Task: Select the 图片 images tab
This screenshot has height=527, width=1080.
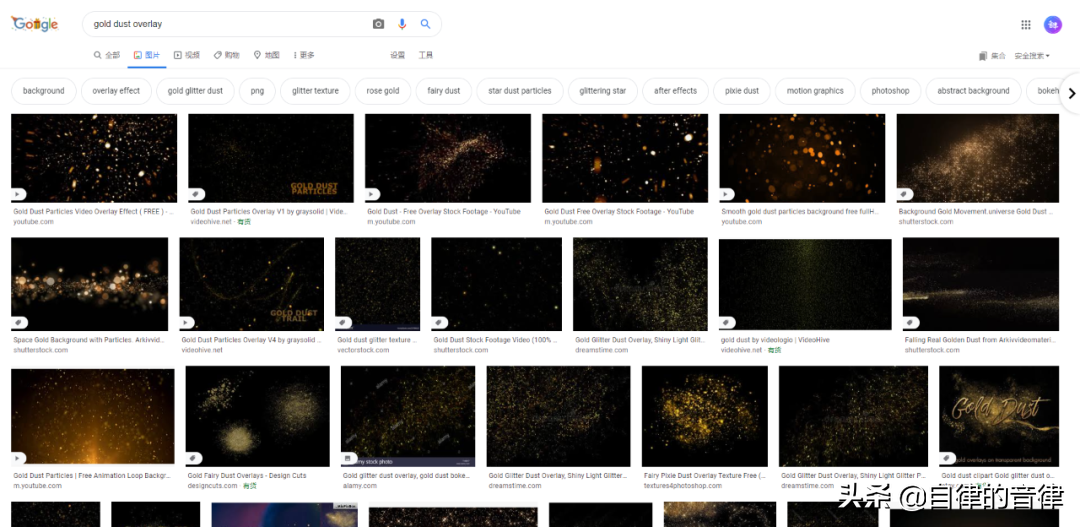Action: coord(147,55)
